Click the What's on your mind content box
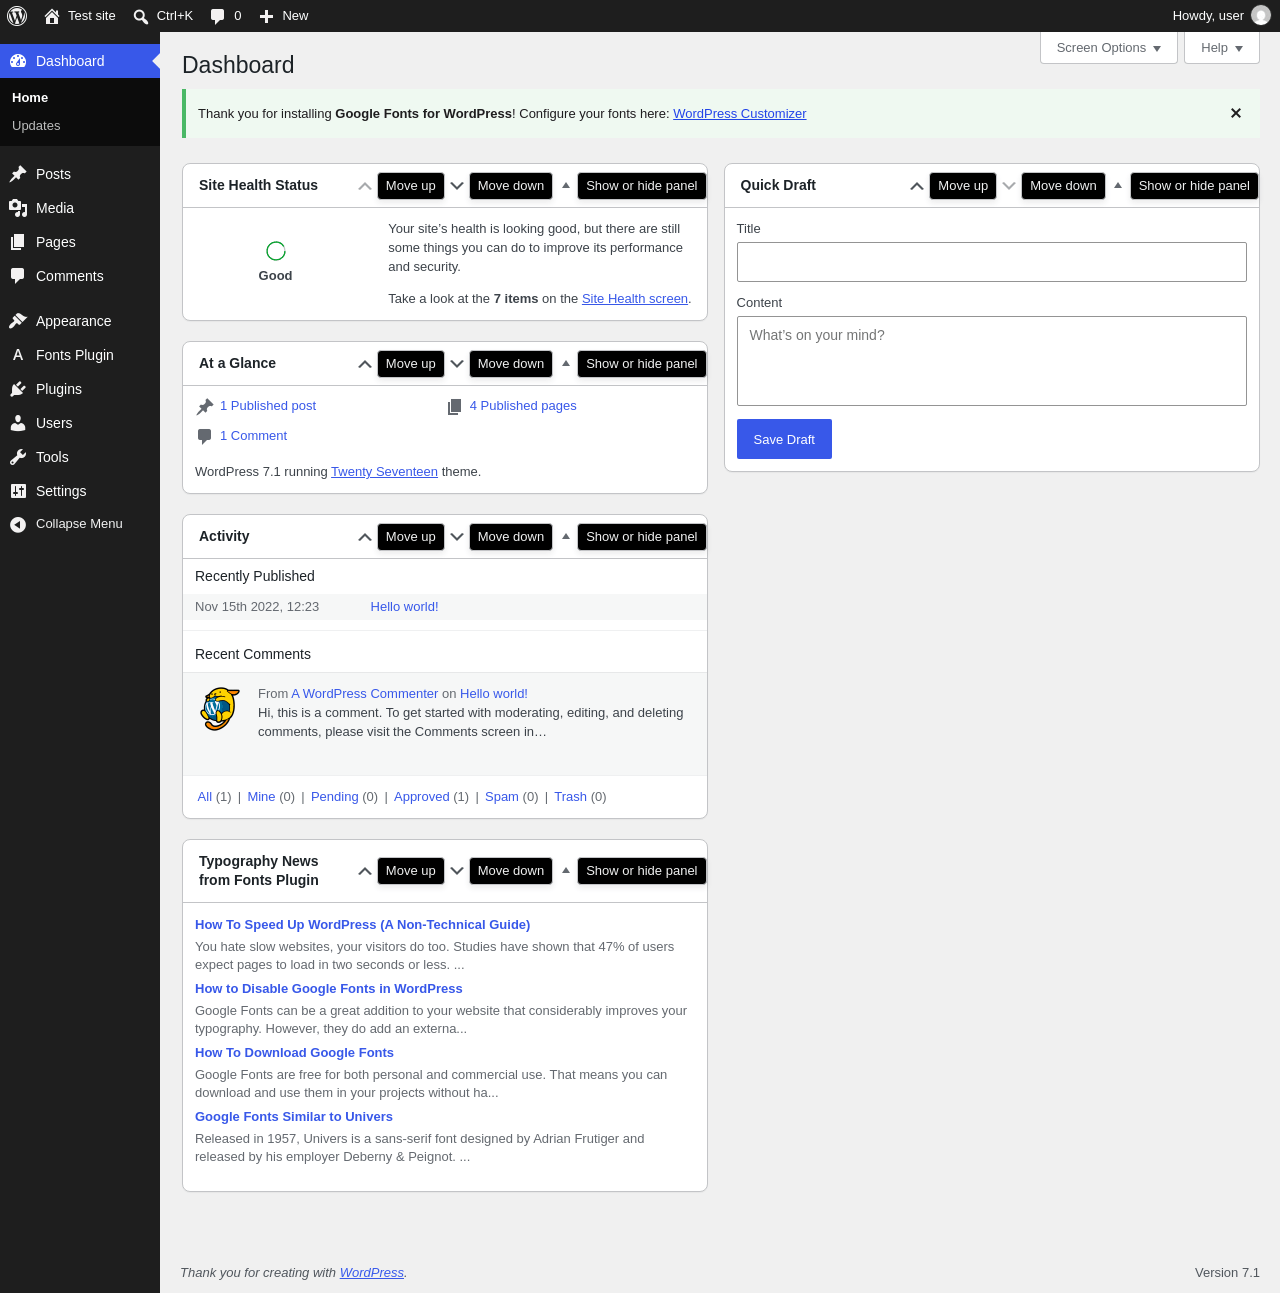This screenshot has height=1293, width=1280. (992, 361)
